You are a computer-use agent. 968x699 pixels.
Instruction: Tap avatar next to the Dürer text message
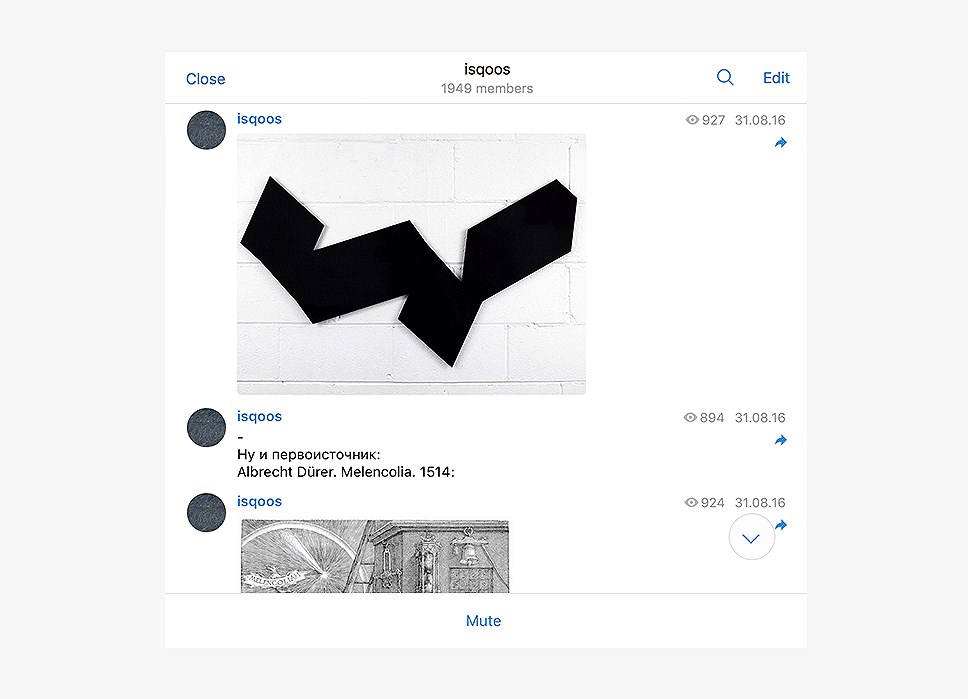pyautogui.click(x=206, y=427)
